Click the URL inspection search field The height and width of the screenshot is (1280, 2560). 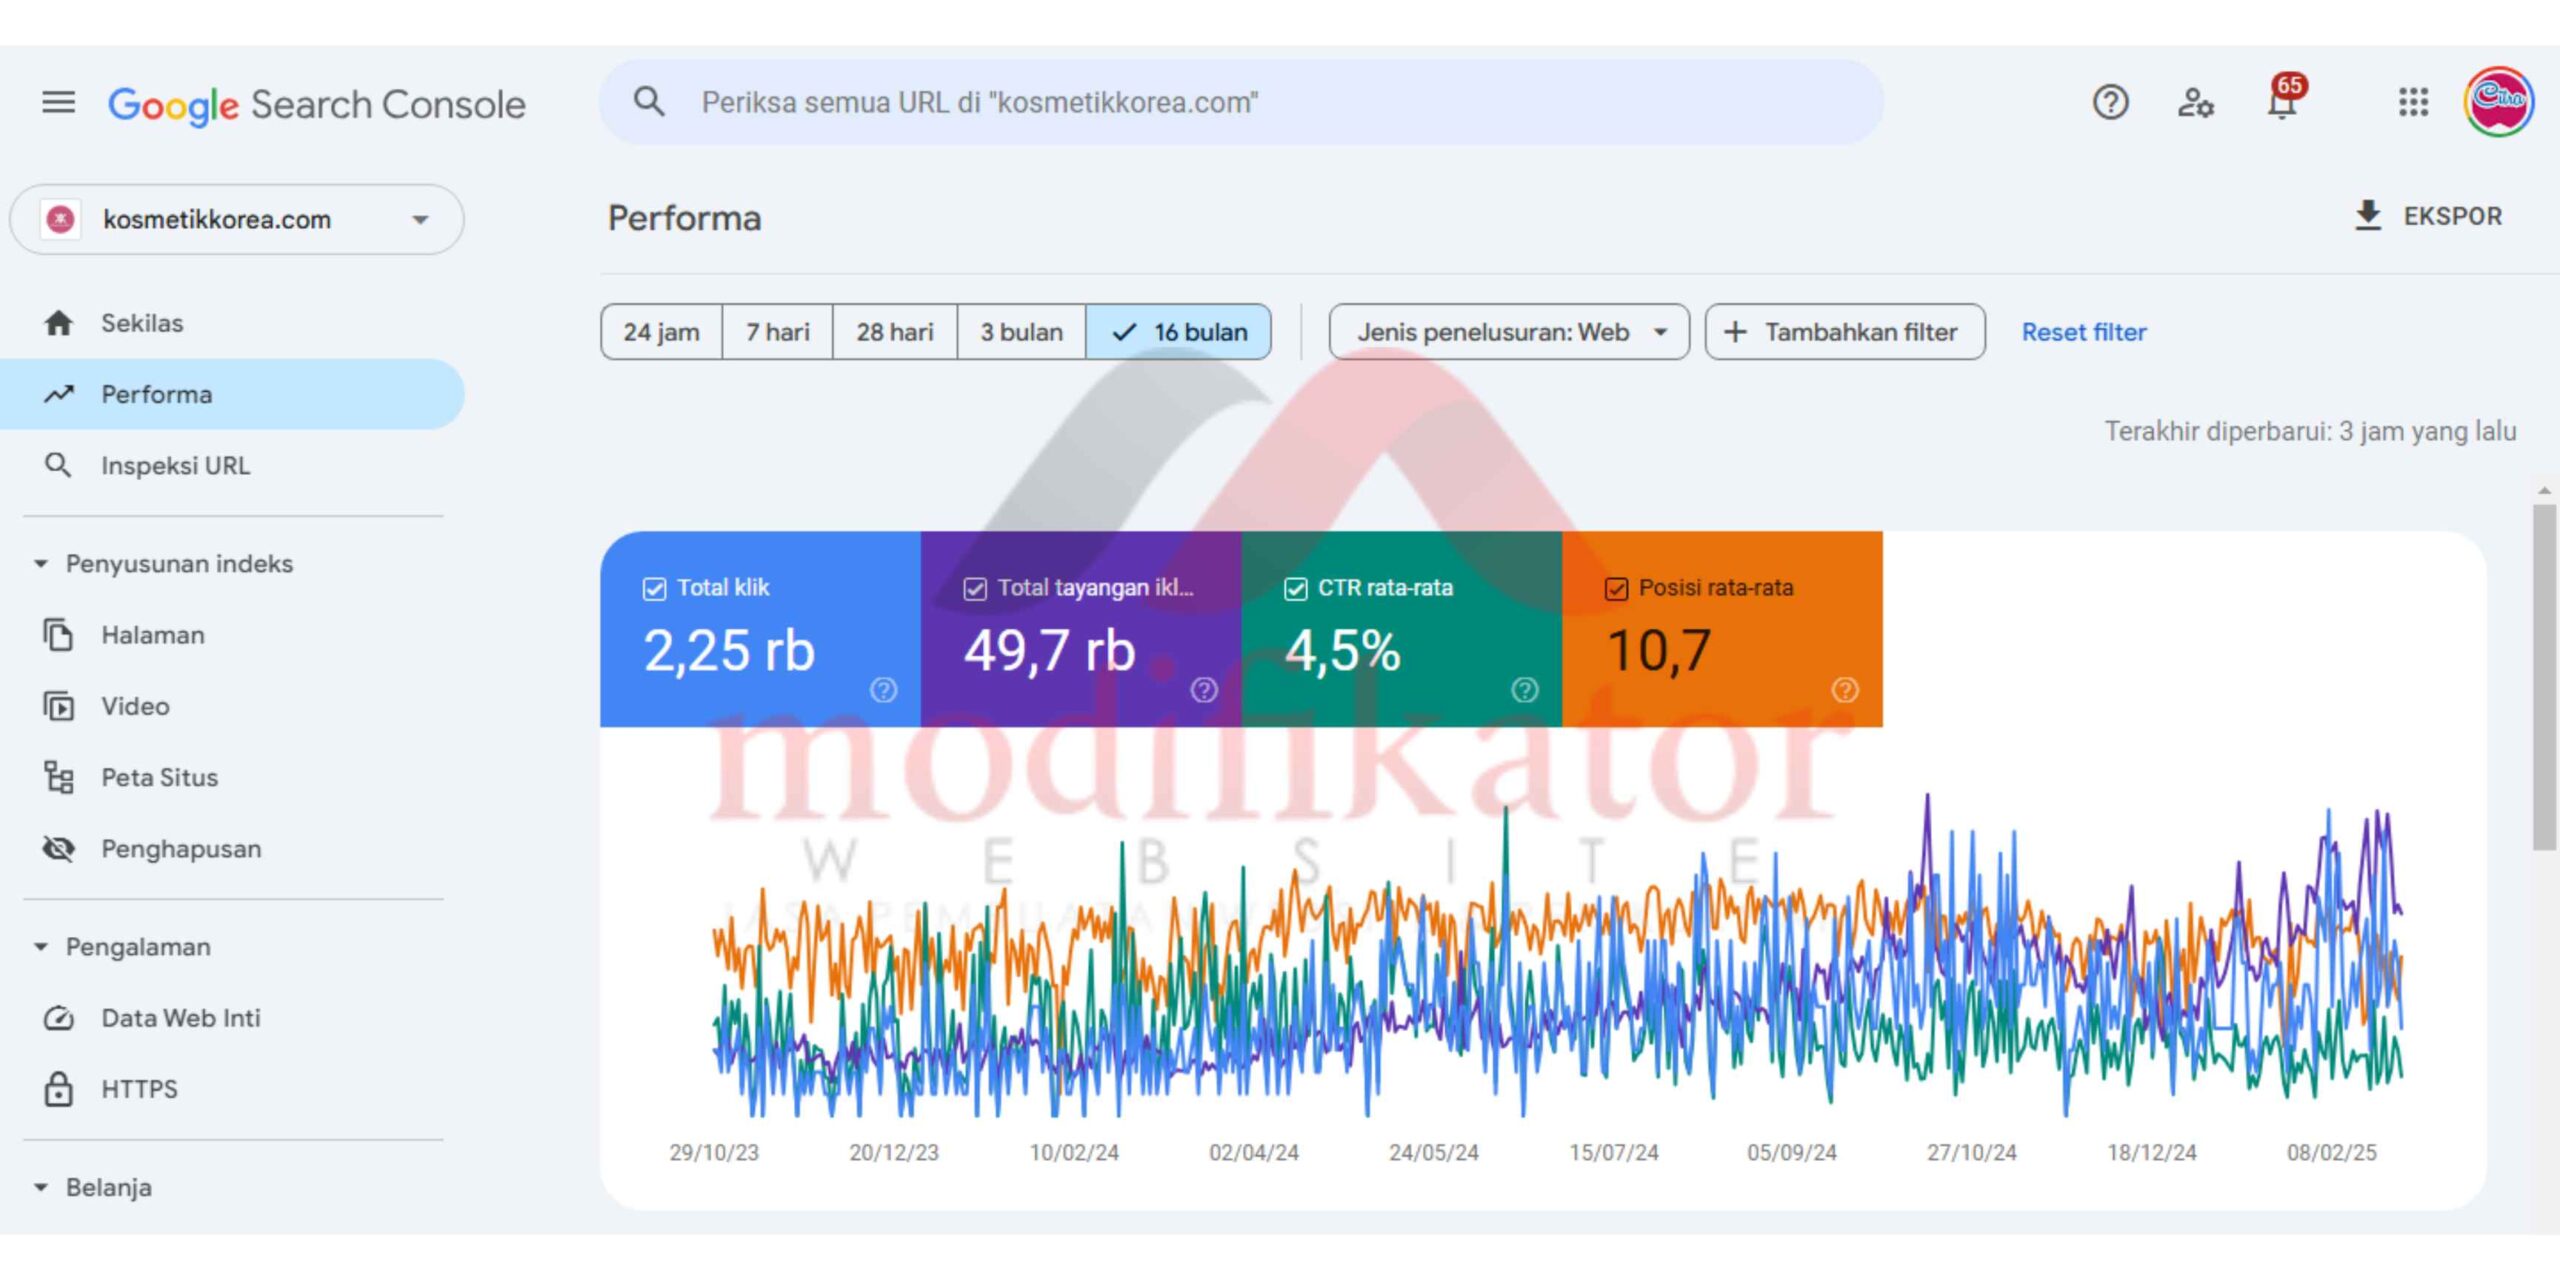1241,102
